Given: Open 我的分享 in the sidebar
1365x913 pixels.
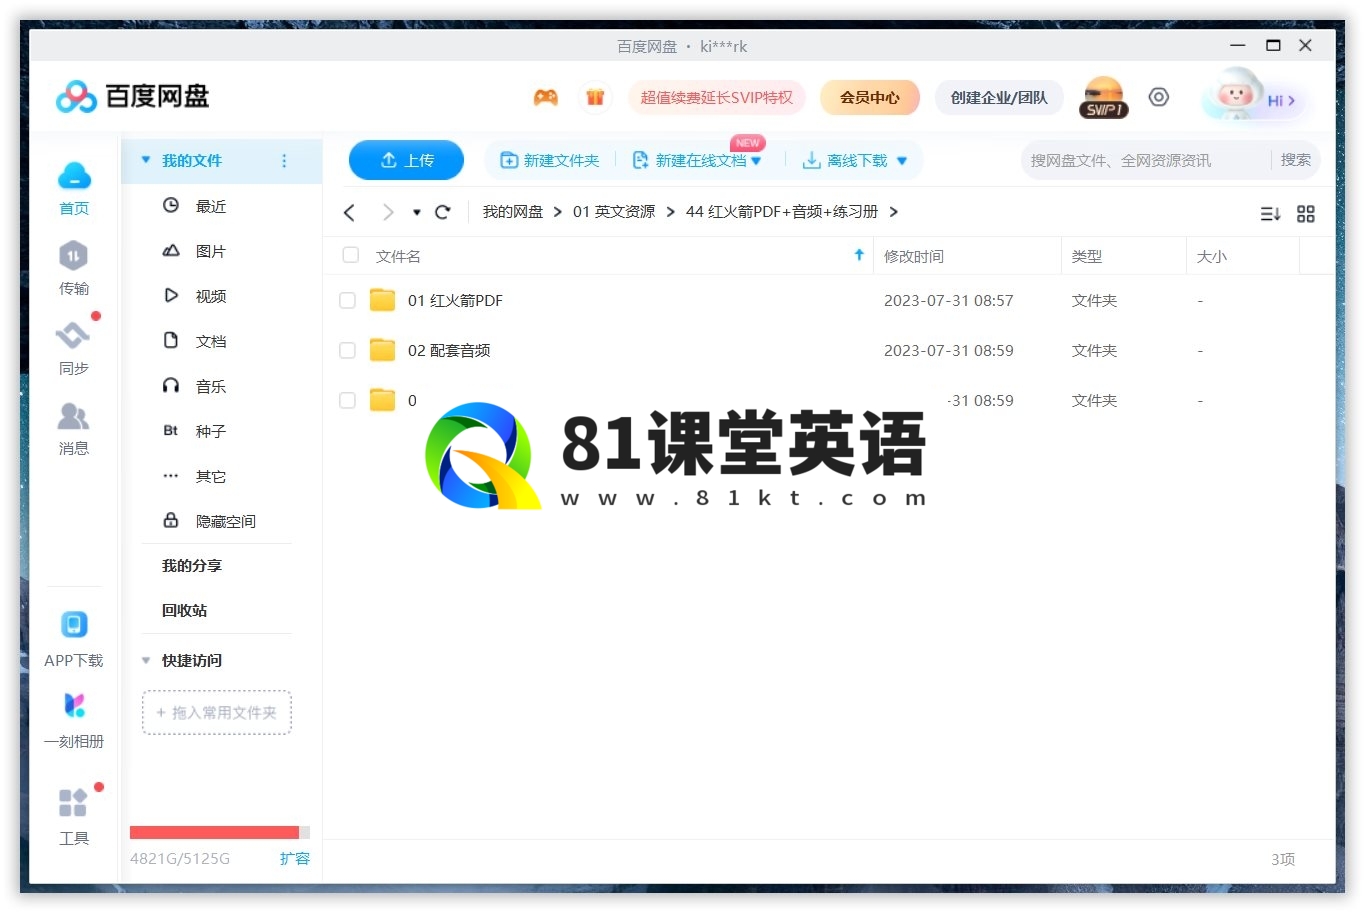Looking at the screenshot, I should [x=192, y=566].
